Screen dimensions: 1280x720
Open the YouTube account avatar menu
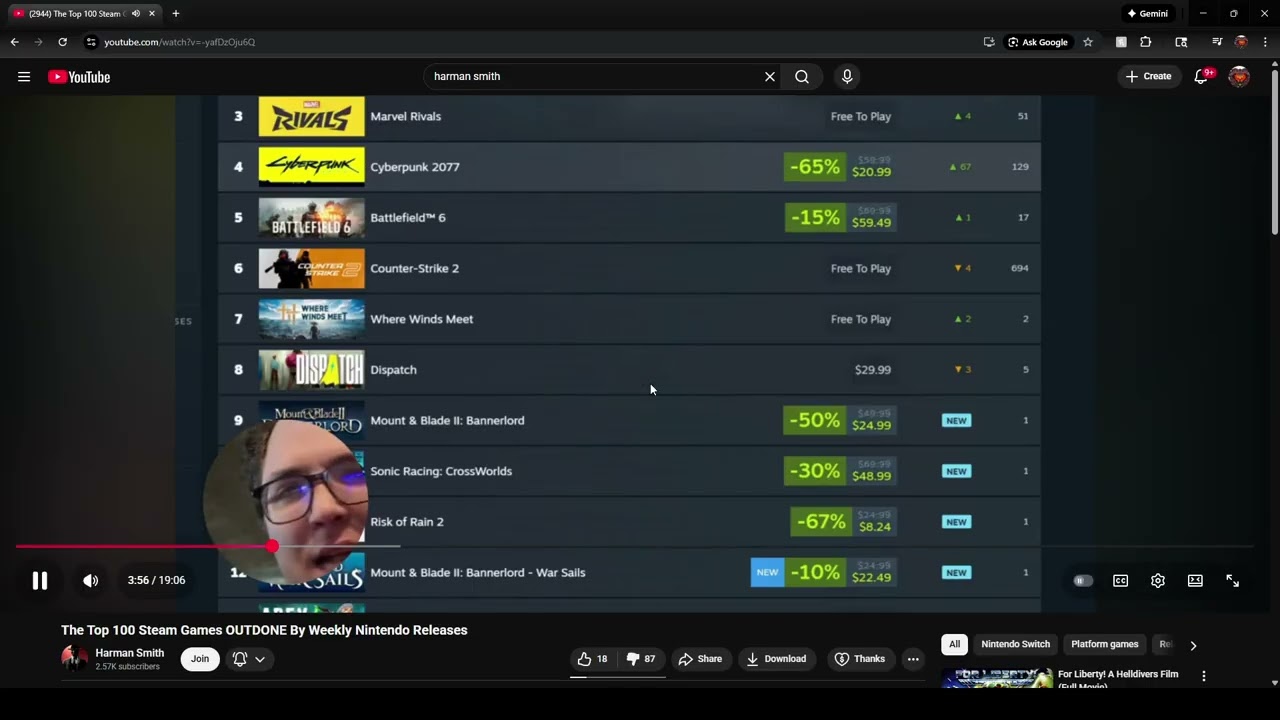pyautogui.click(x=1239, y=77)
